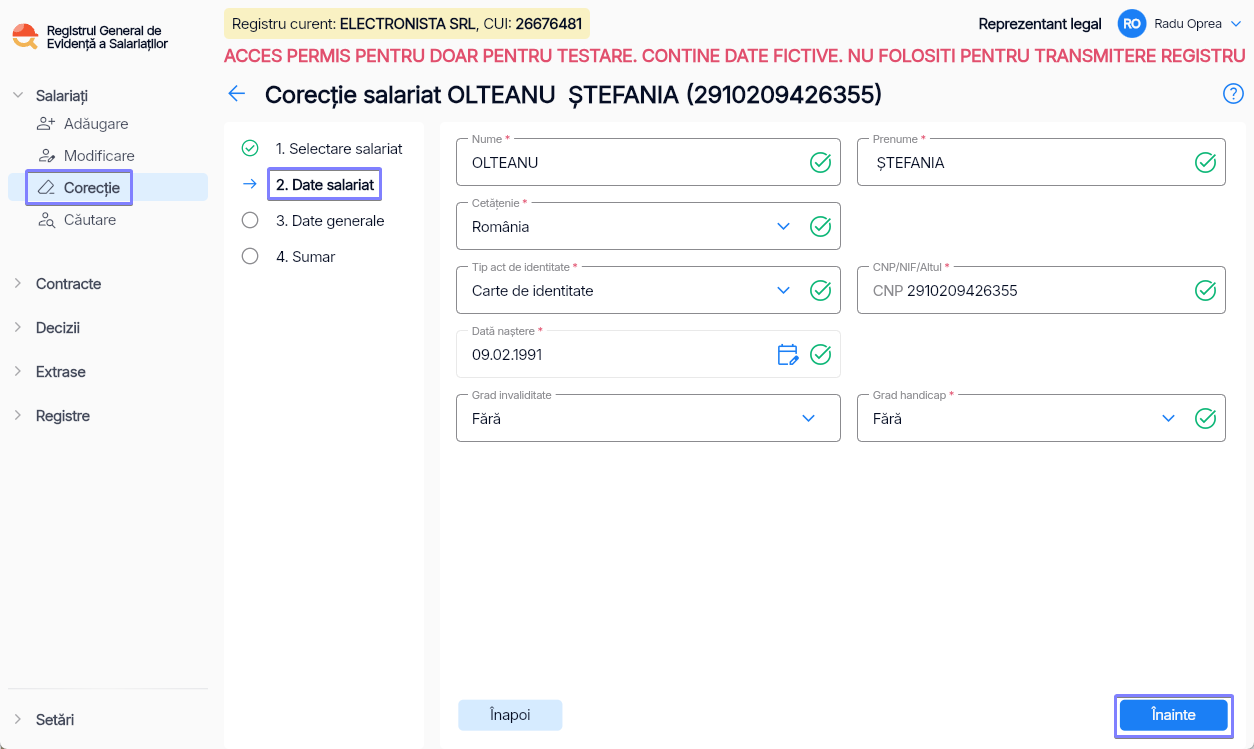Screen dimensions: 1254x749
Task: Expand the Setări sidebar section
Action: (17, 719)
